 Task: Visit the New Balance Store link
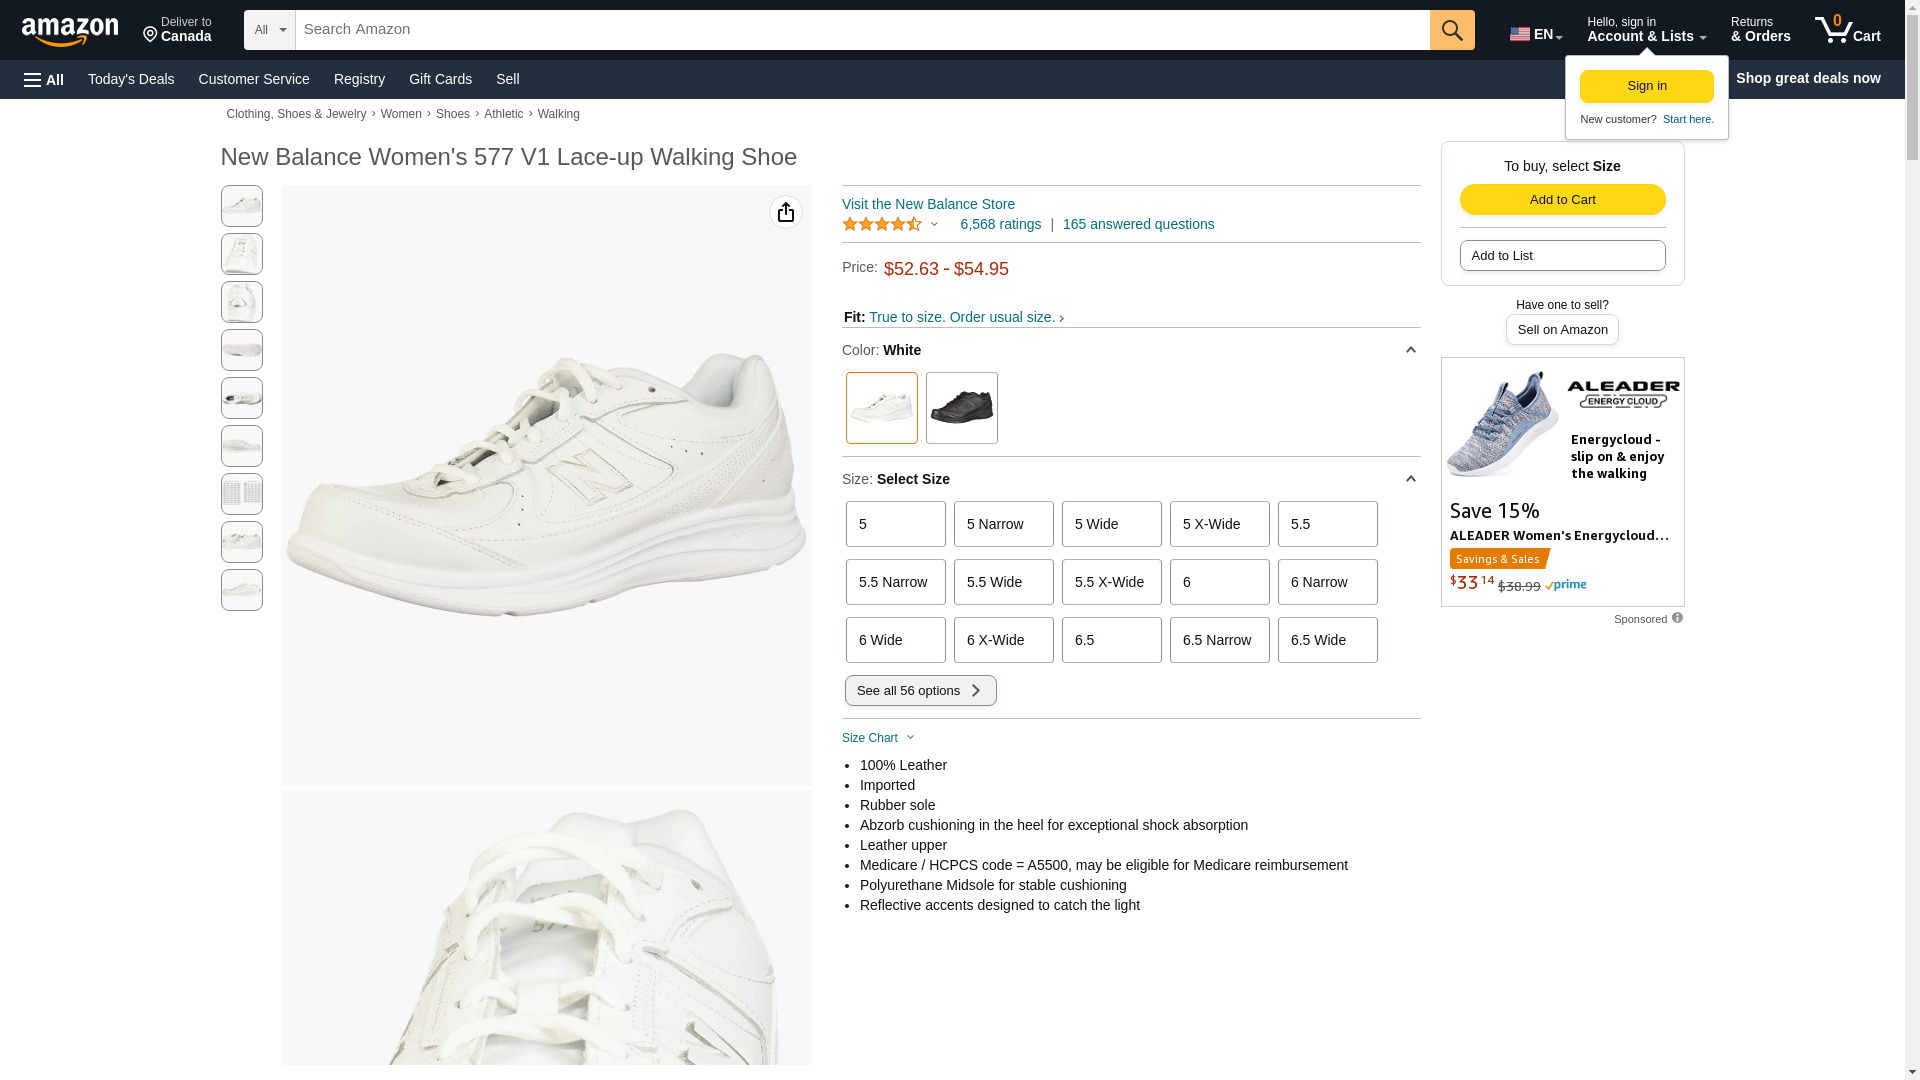click(928, 204)
